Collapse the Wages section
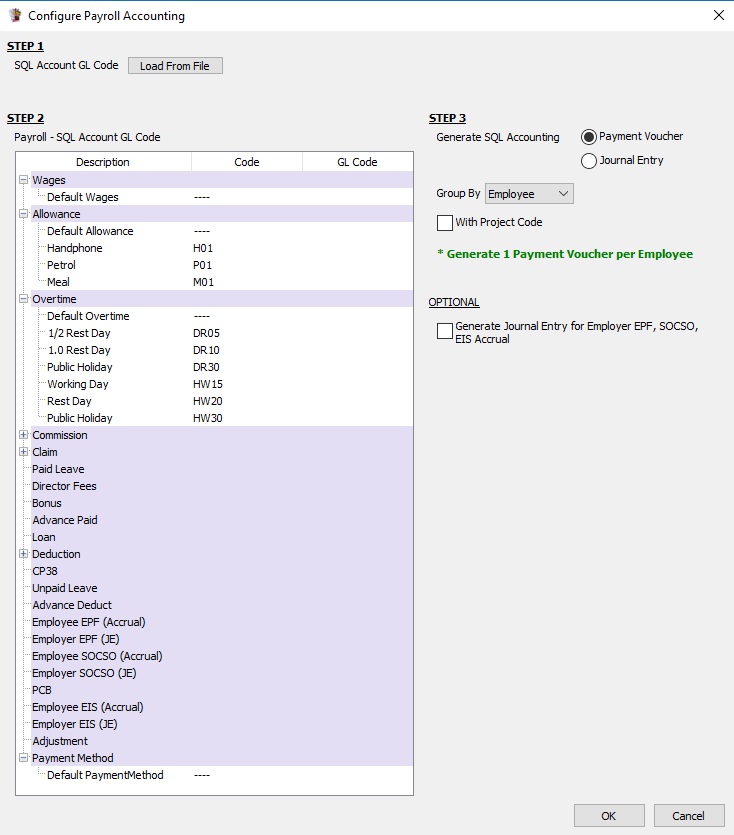The width and height of the screenshot is (734, 835). 22,180
